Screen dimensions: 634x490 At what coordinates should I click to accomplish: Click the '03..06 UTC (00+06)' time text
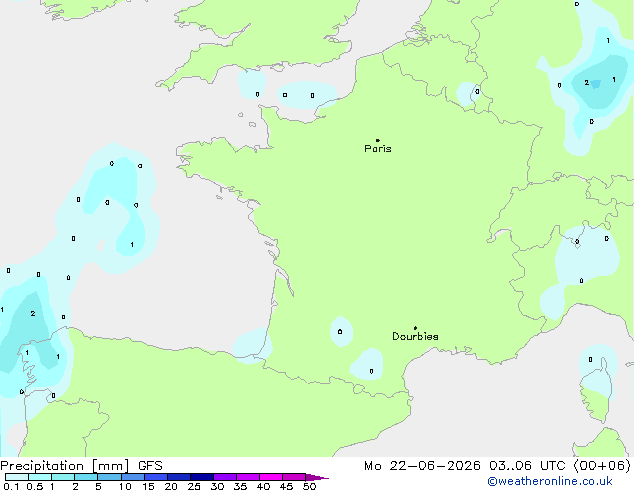tap(560, 466)
